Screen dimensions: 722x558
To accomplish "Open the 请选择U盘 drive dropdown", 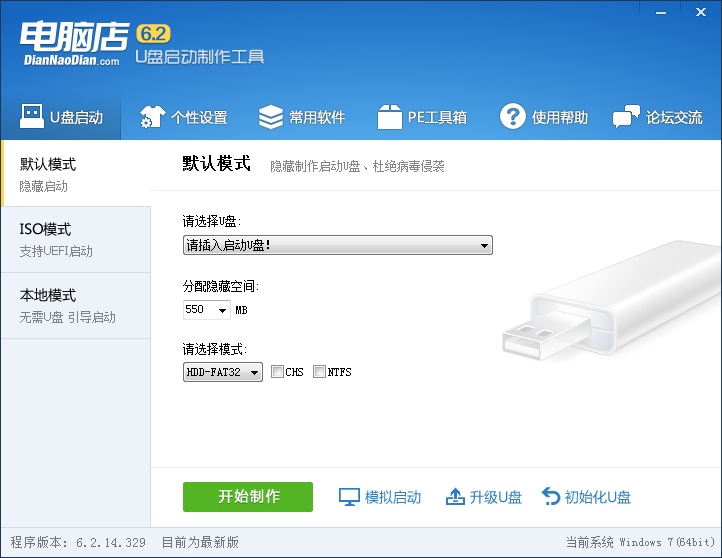I will coord(337,245).
